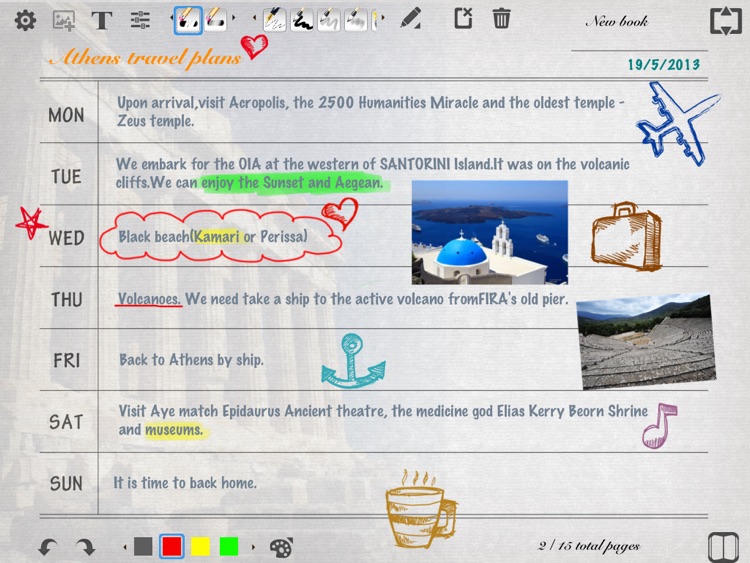750x563 pixels.
Task: Tap the WED row label
Action: click(66, 238)
